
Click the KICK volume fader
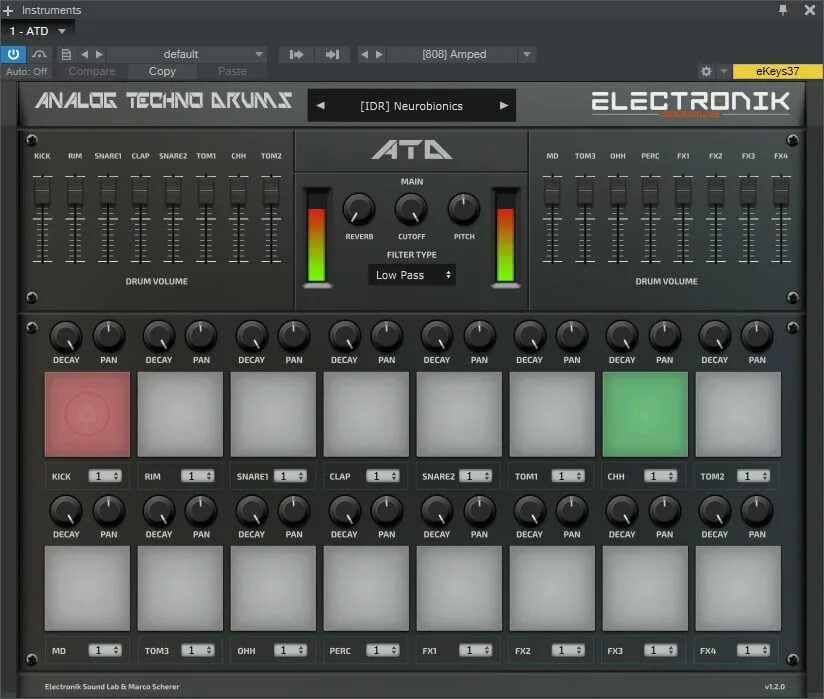click(x=42, y=191)
